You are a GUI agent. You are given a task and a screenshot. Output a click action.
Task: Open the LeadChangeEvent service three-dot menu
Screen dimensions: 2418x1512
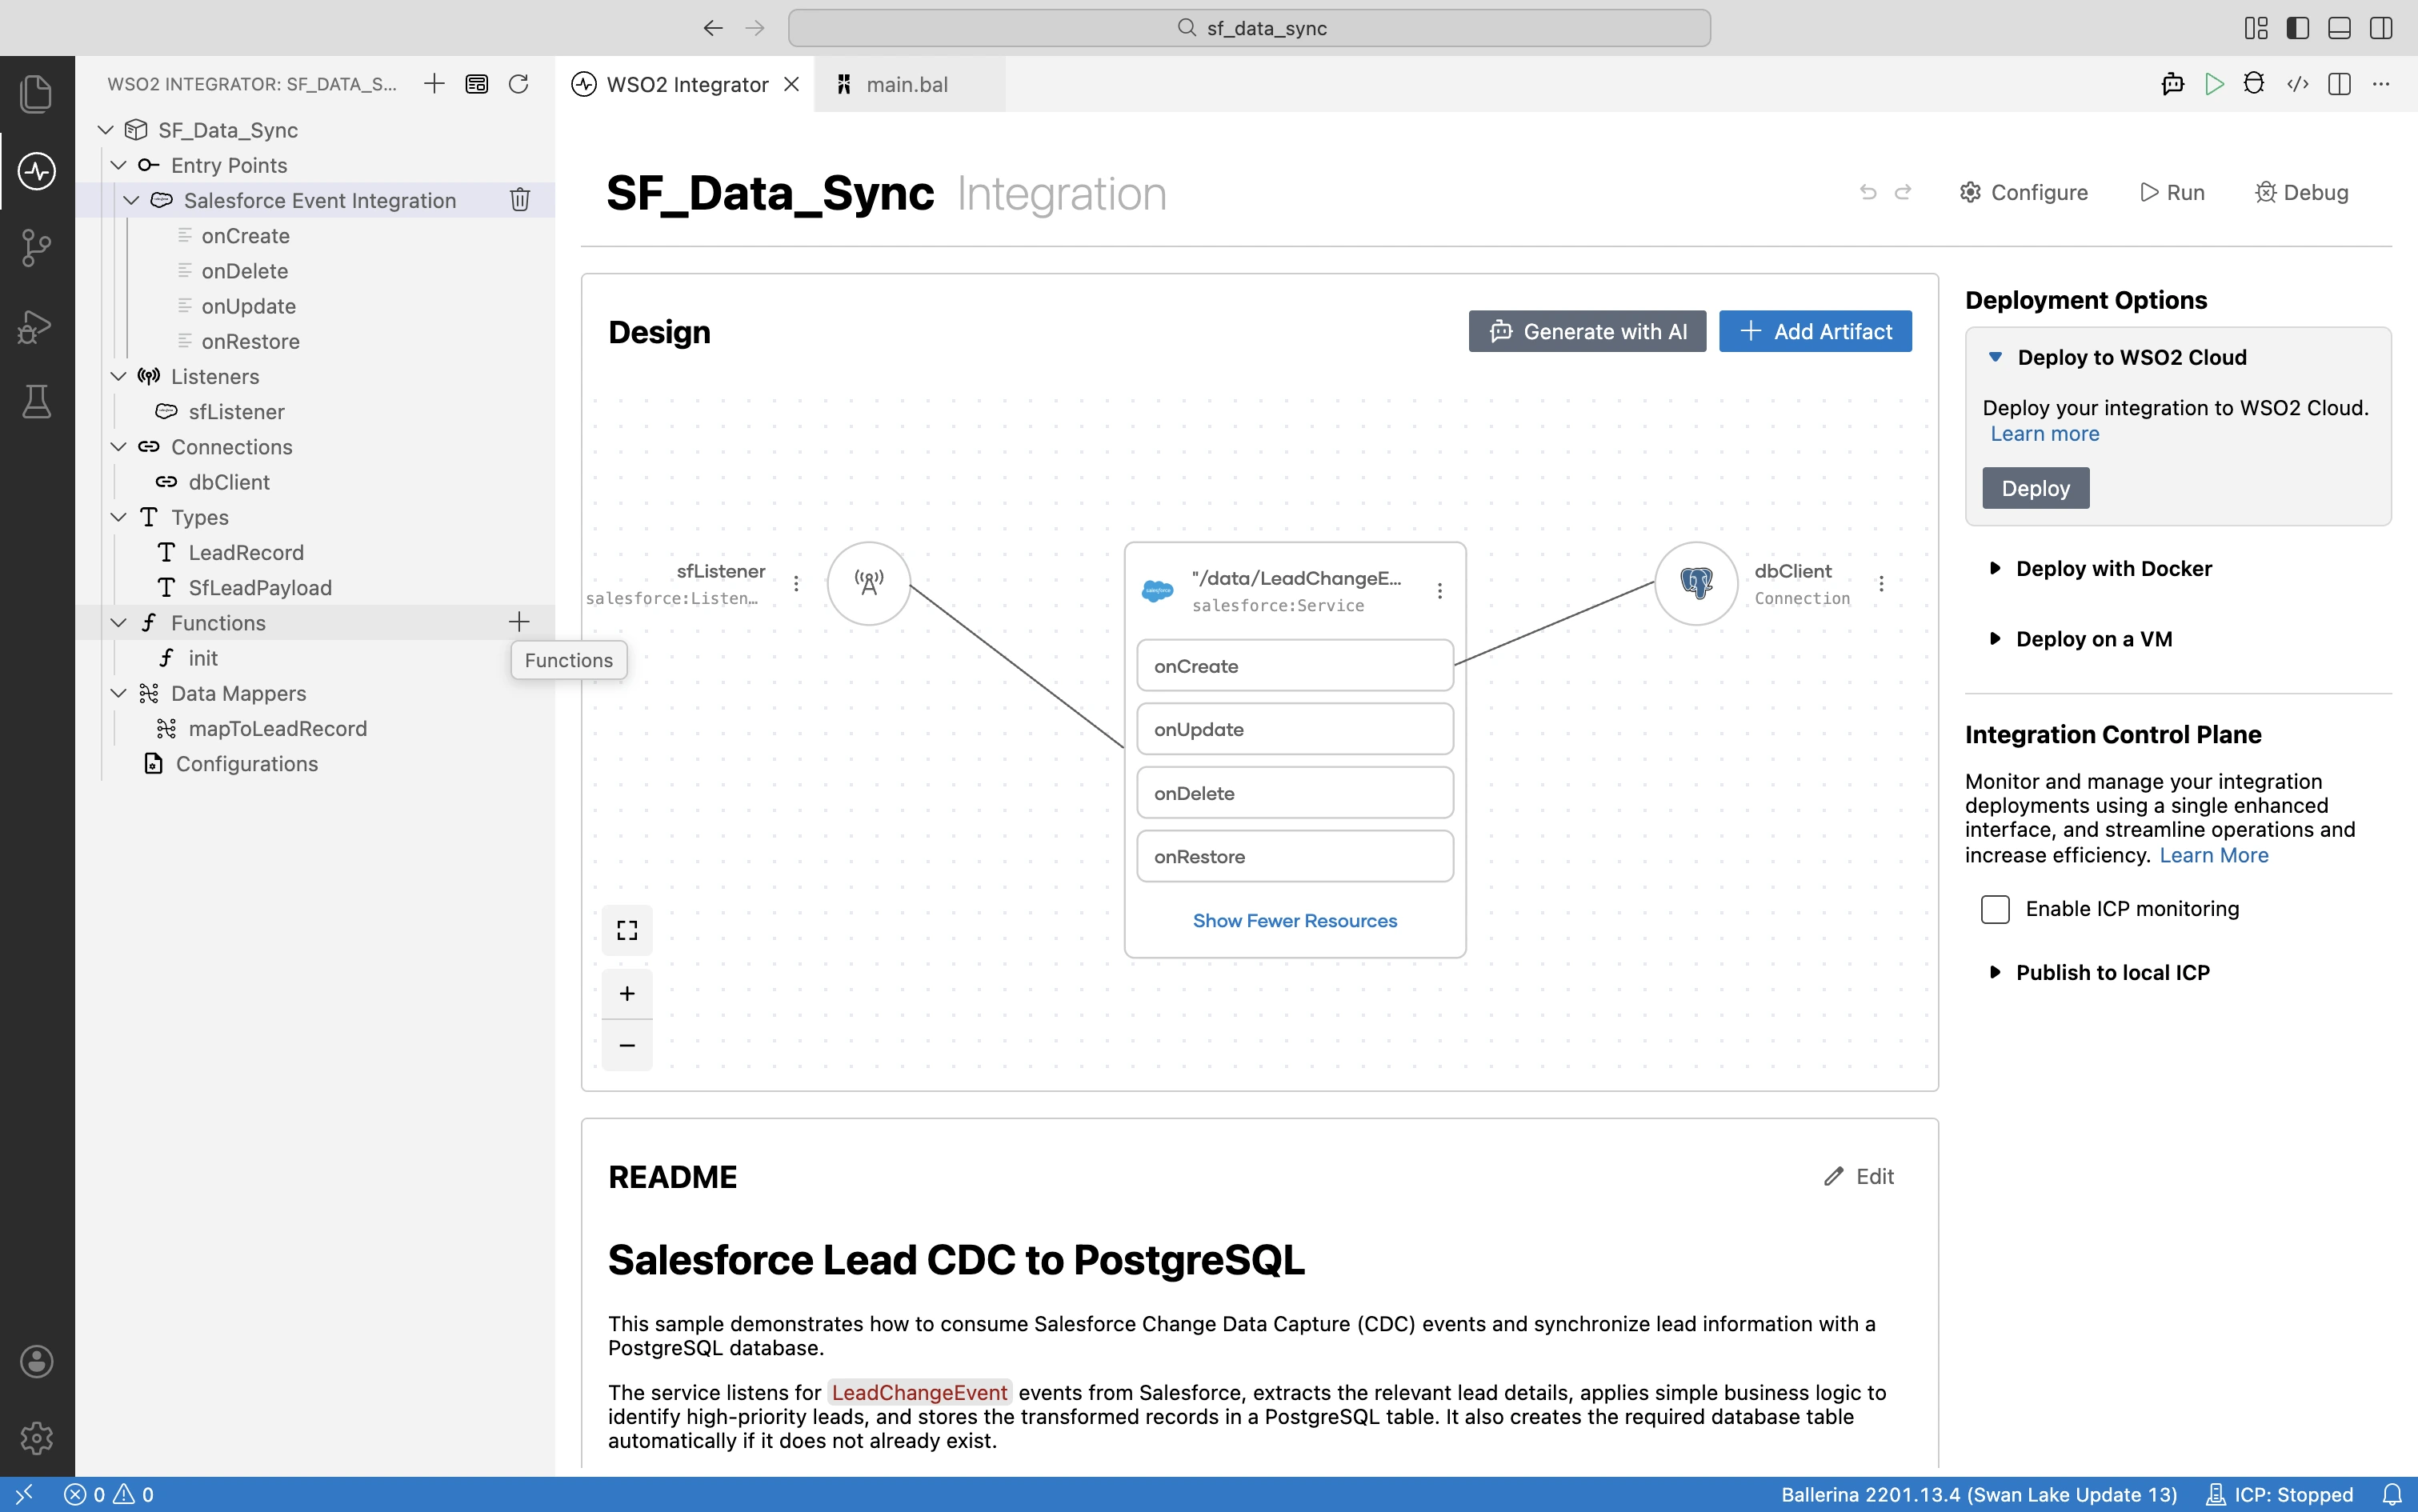pyautogui.click(x=1440, y=591)
